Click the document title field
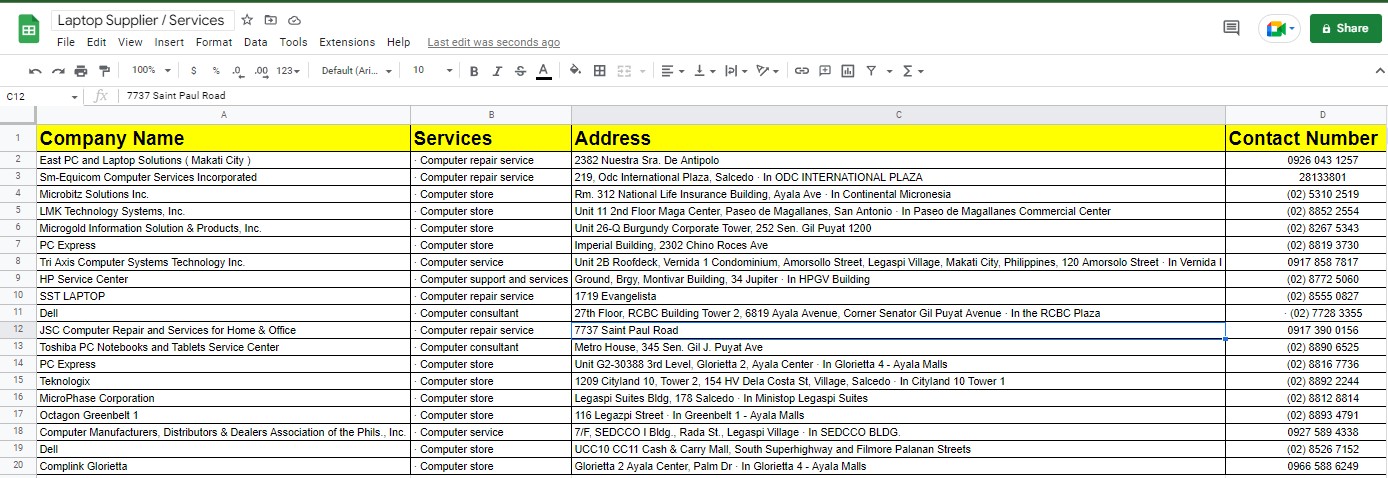This screenshot has height=478, width=1388. pyautogui.click(x=143, y=20)
